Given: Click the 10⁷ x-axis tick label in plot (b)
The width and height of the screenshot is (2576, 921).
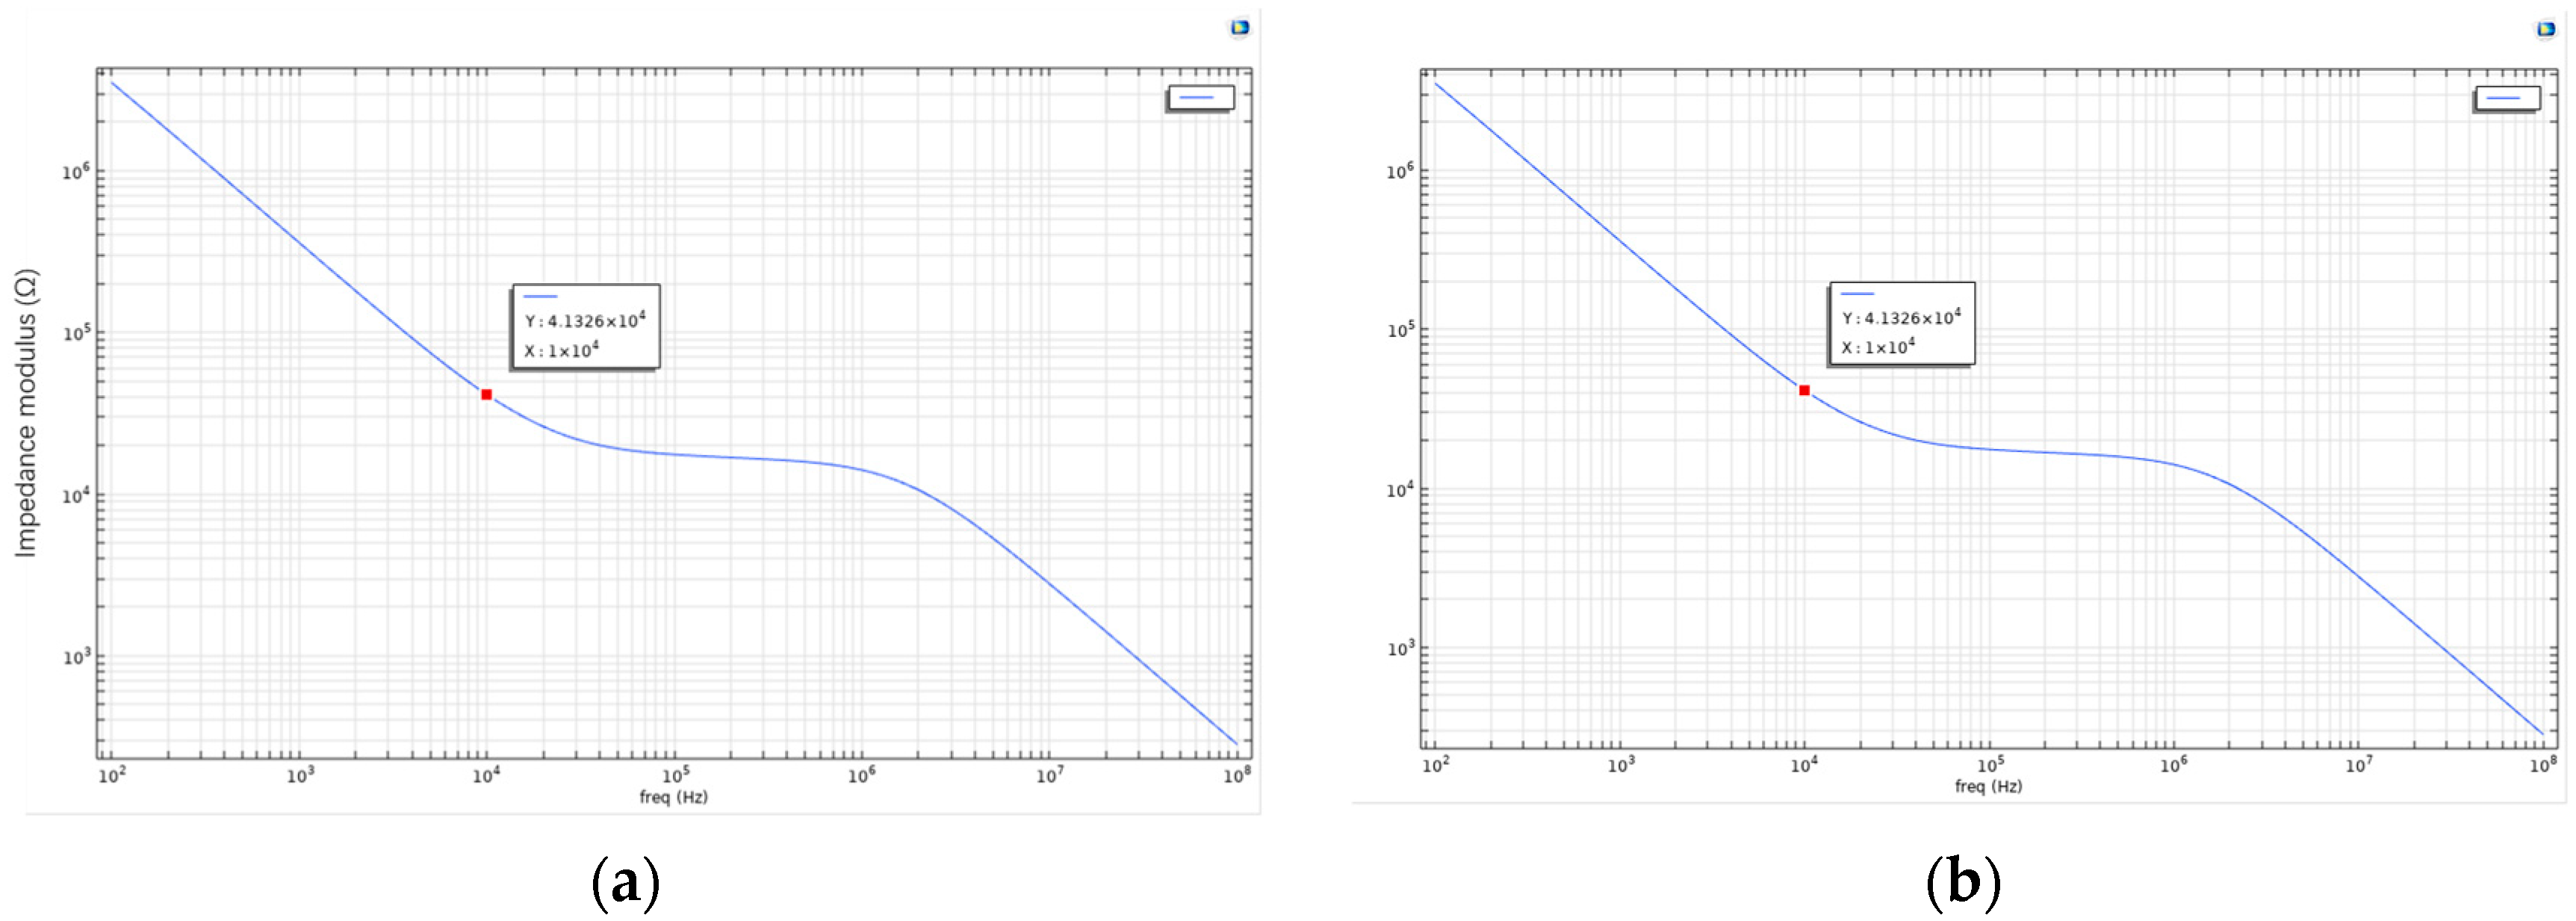Looking at the screenshot, I should pos(2358,765).
